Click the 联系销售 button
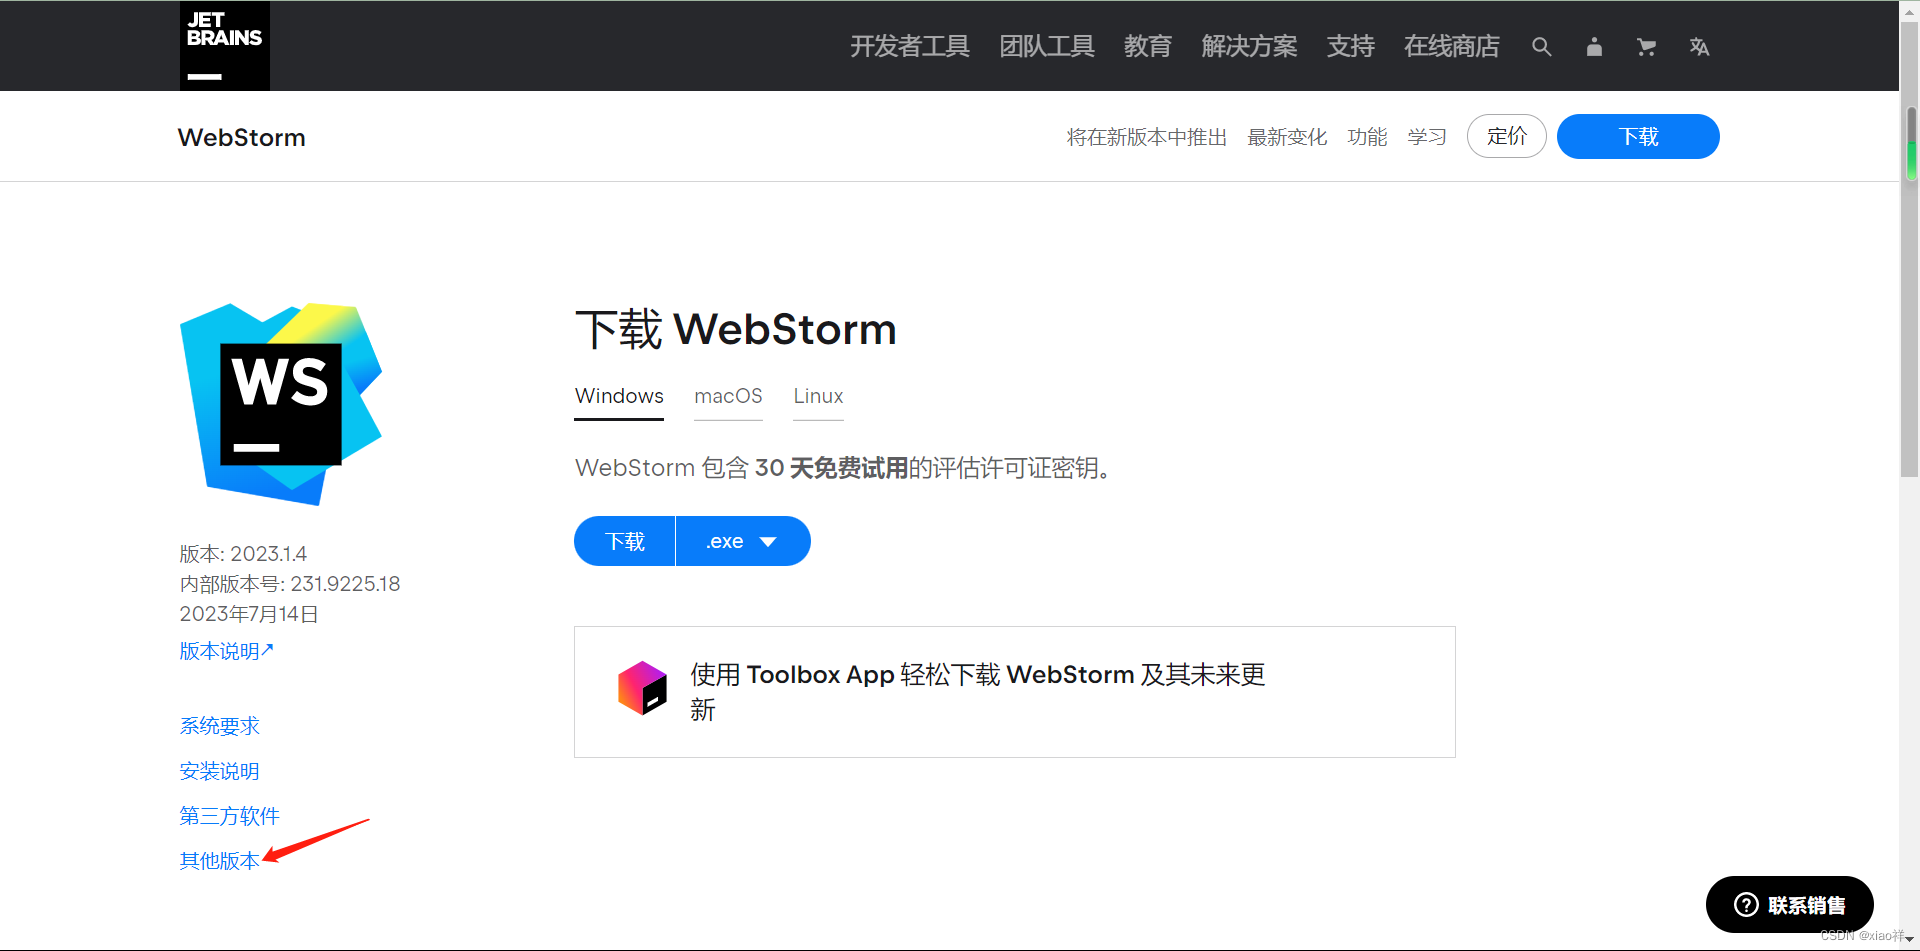The image size is (1920, 951). [x=1789, y=905]
